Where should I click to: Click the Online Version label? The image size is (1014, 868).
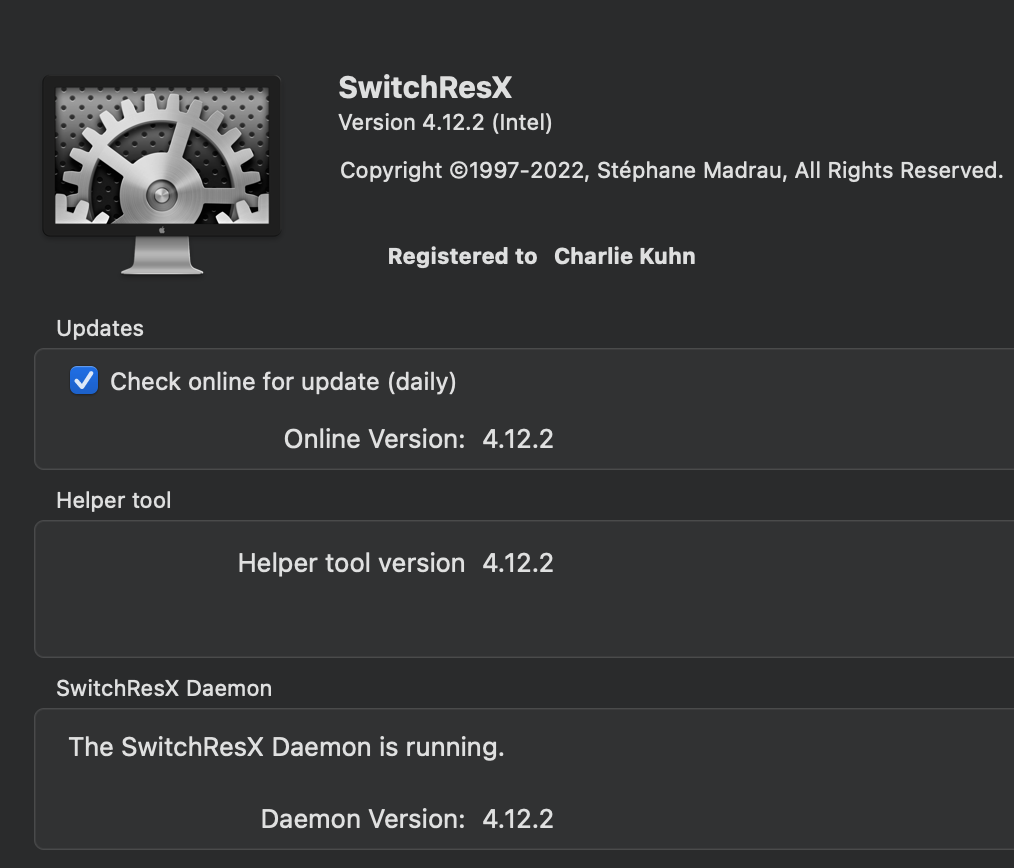374,439
